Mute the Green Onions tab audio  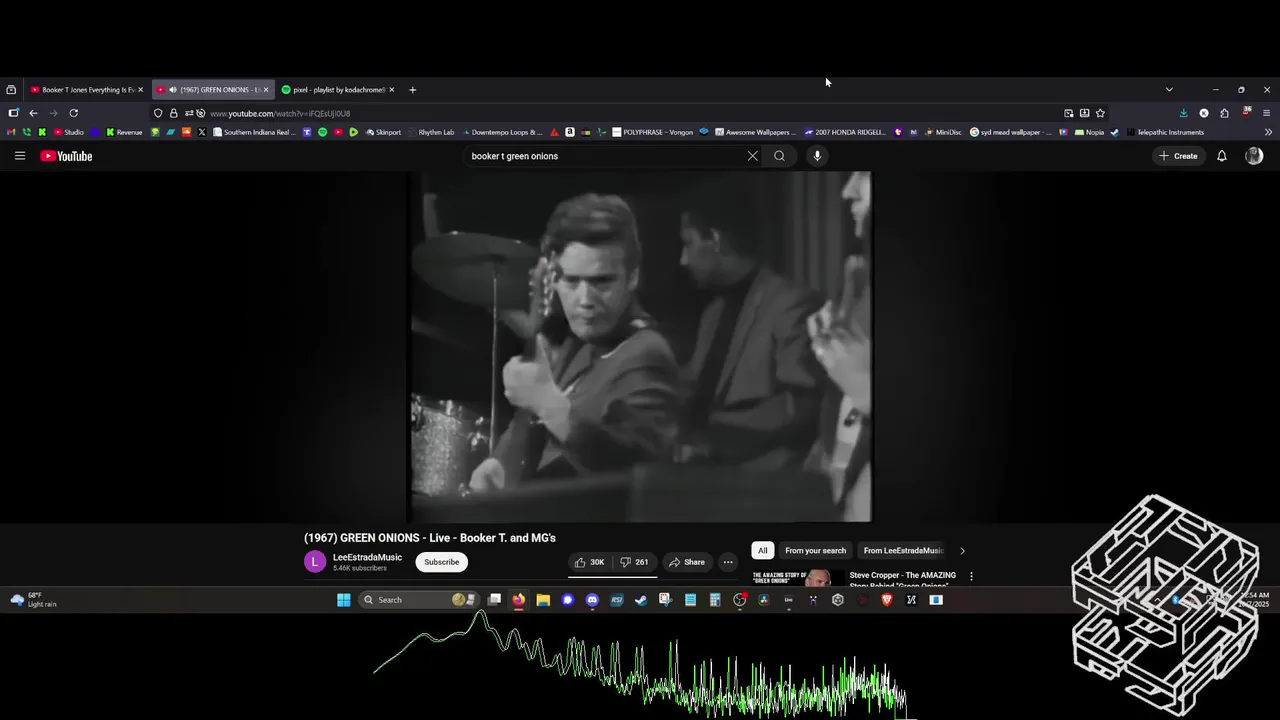click(172, 90)
